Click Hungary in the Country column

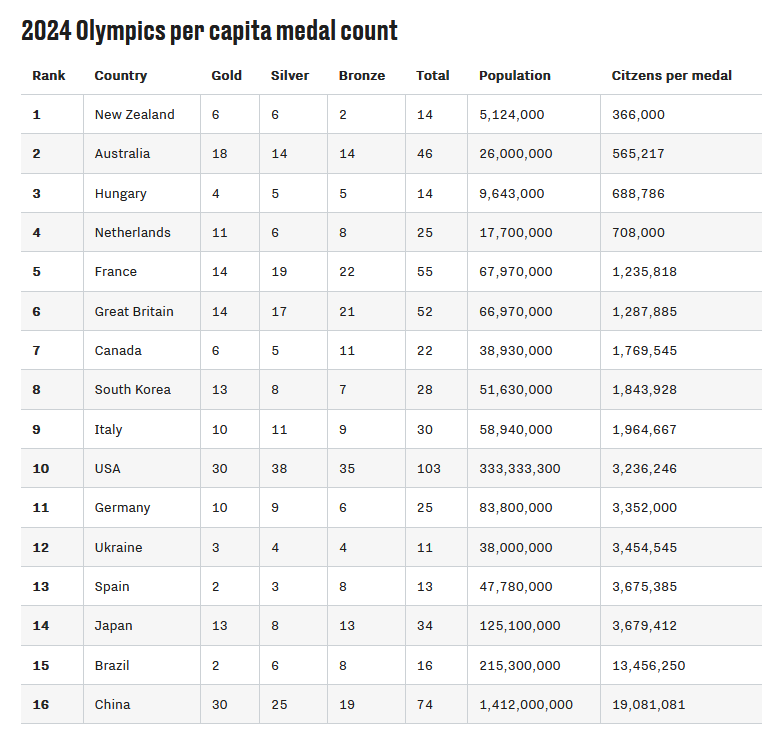click(120, 194)
